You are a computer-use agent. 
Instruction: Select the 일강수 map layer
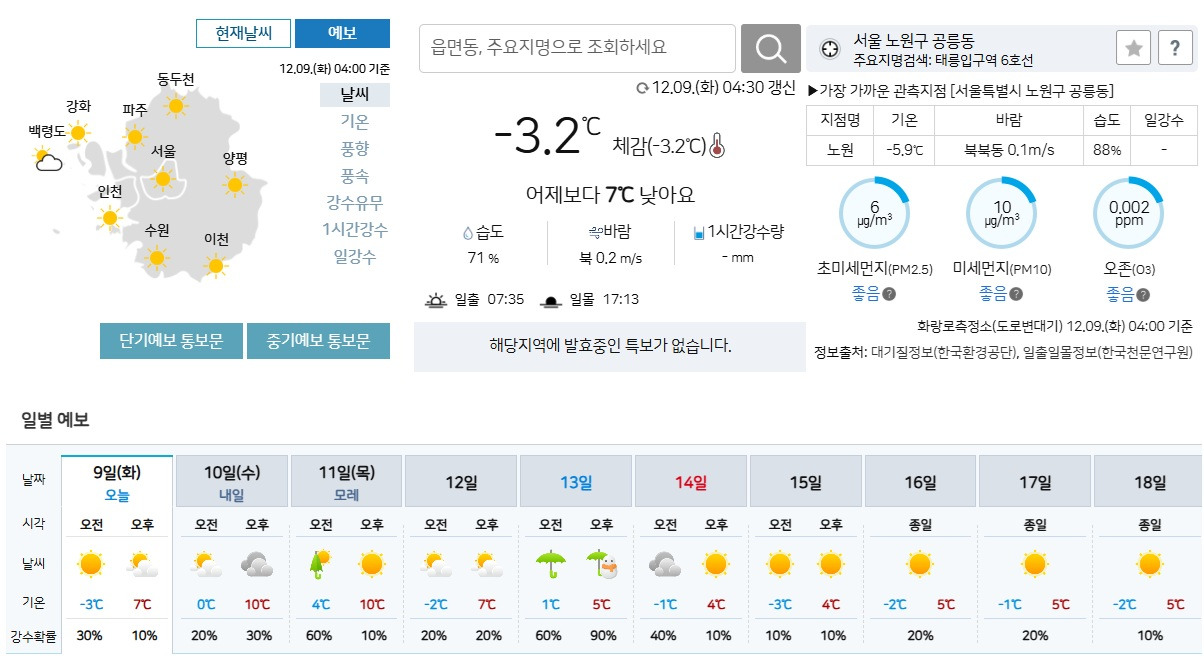coord(355,257)
